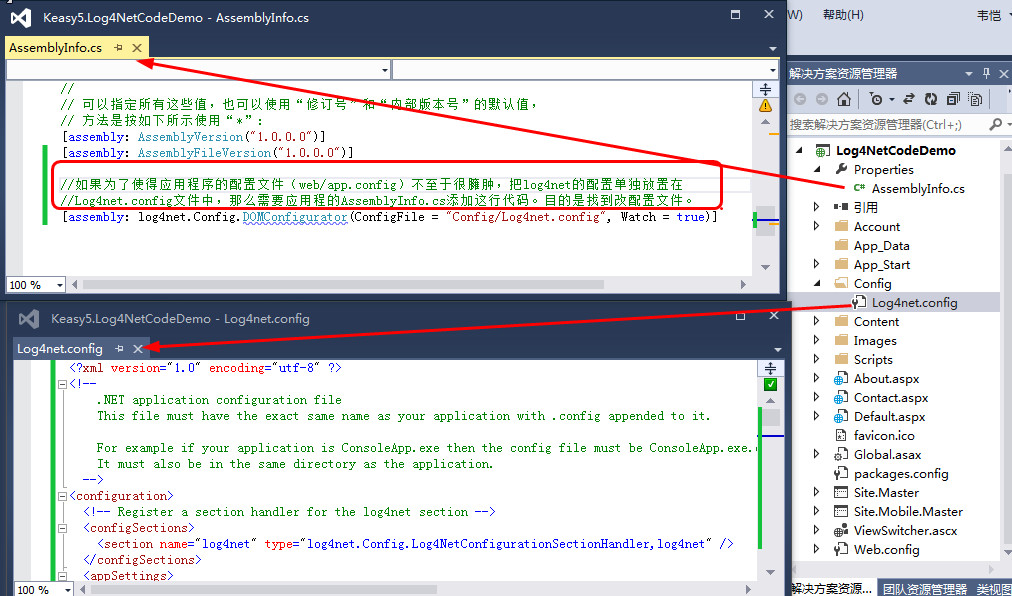Expand the Global.asax node
Screen dimensions: 1012x596
point(817,454)
